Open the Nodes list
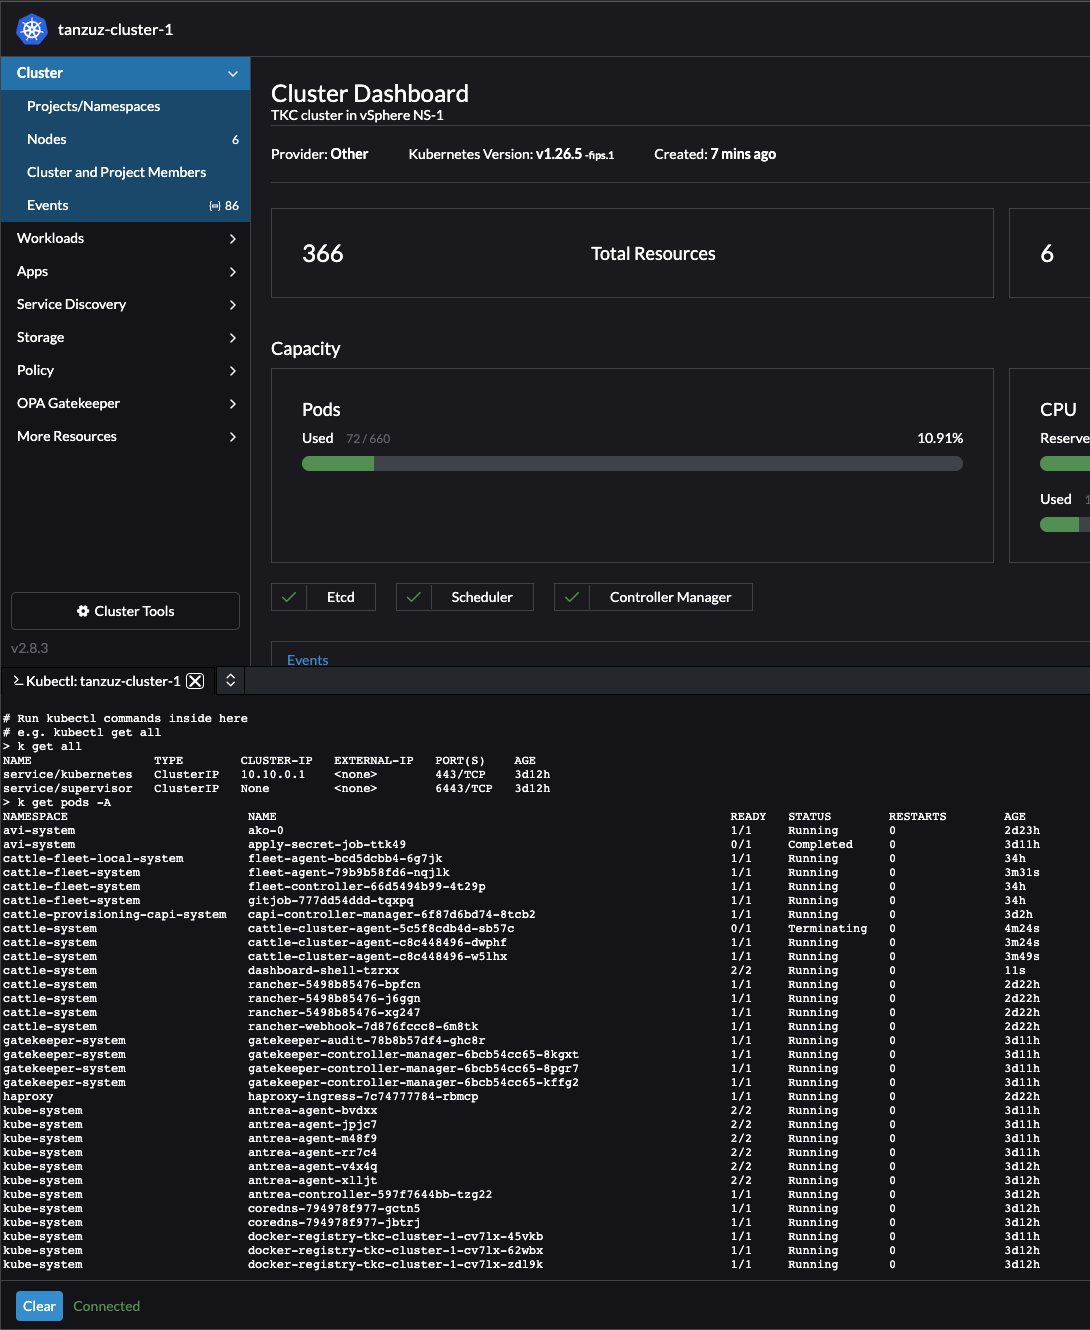Image resolution: width=1090 pixels, height=1330 pixels. (x=125, y=139)
